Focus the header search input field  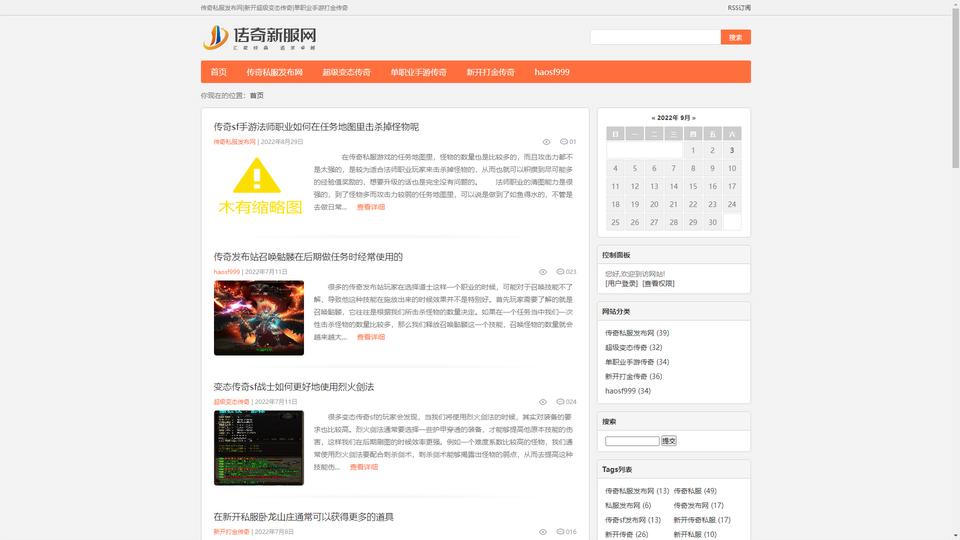[655, 37]
